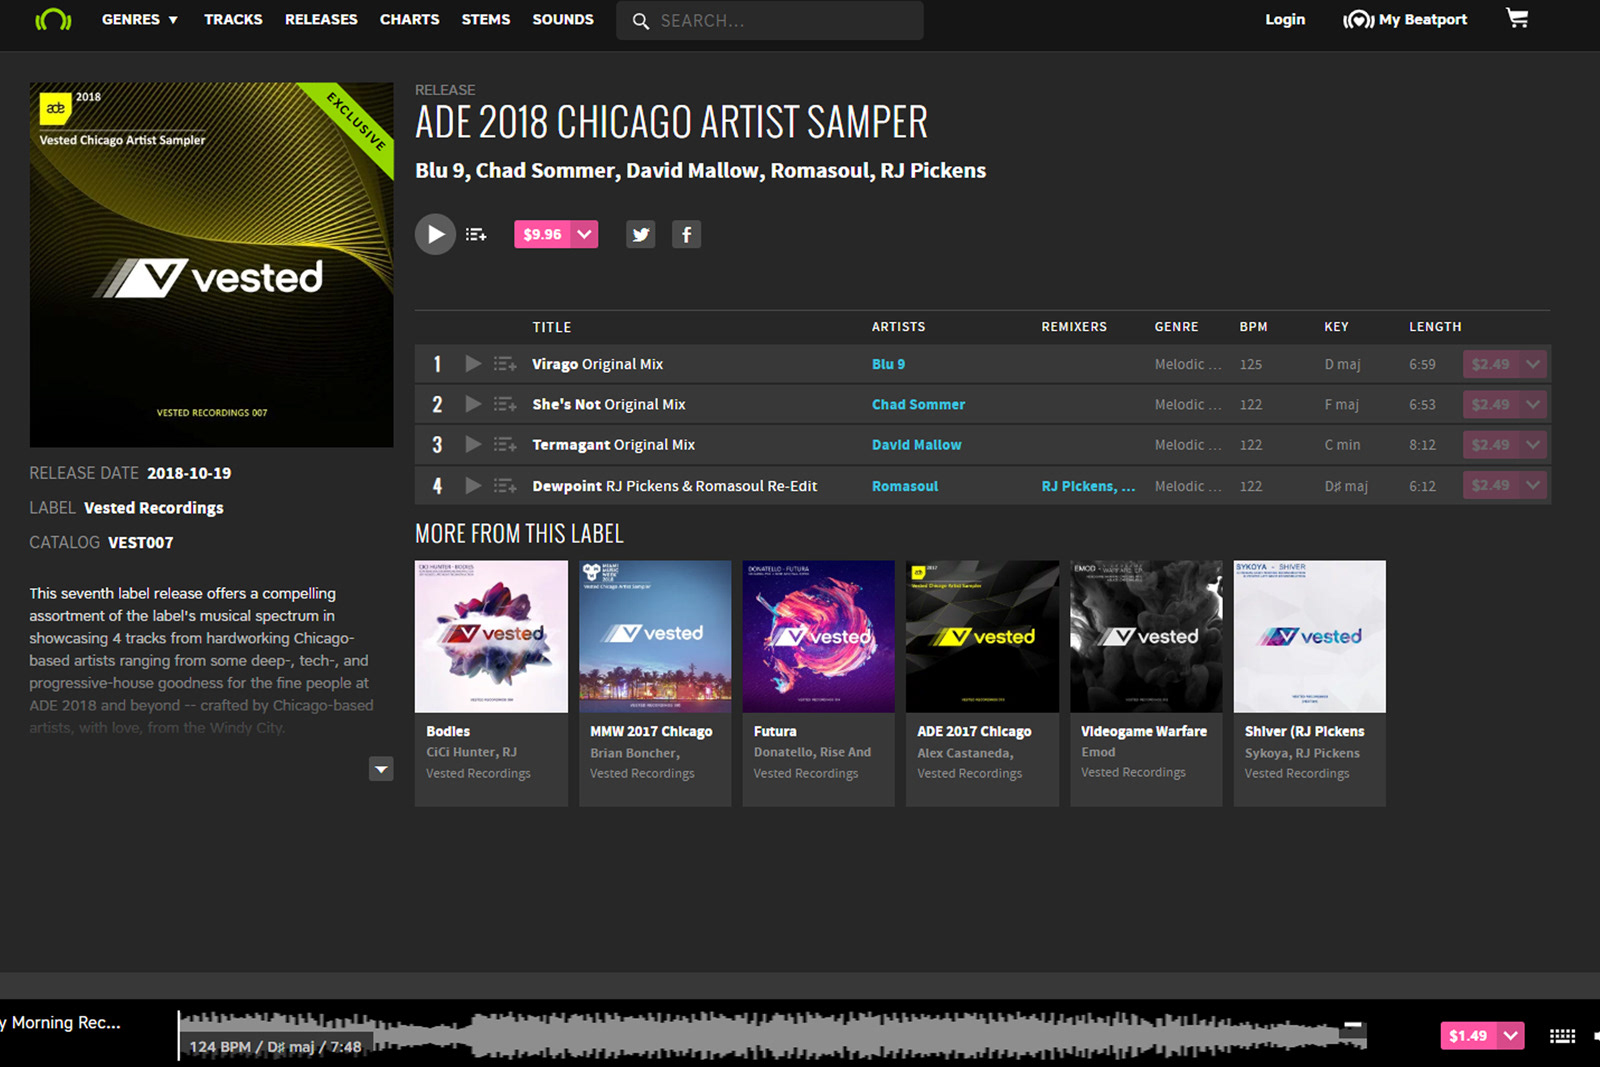Open artist David Mallow link
The height and width of the screenshot is (1067, 1600).
(x=916, y=444)
